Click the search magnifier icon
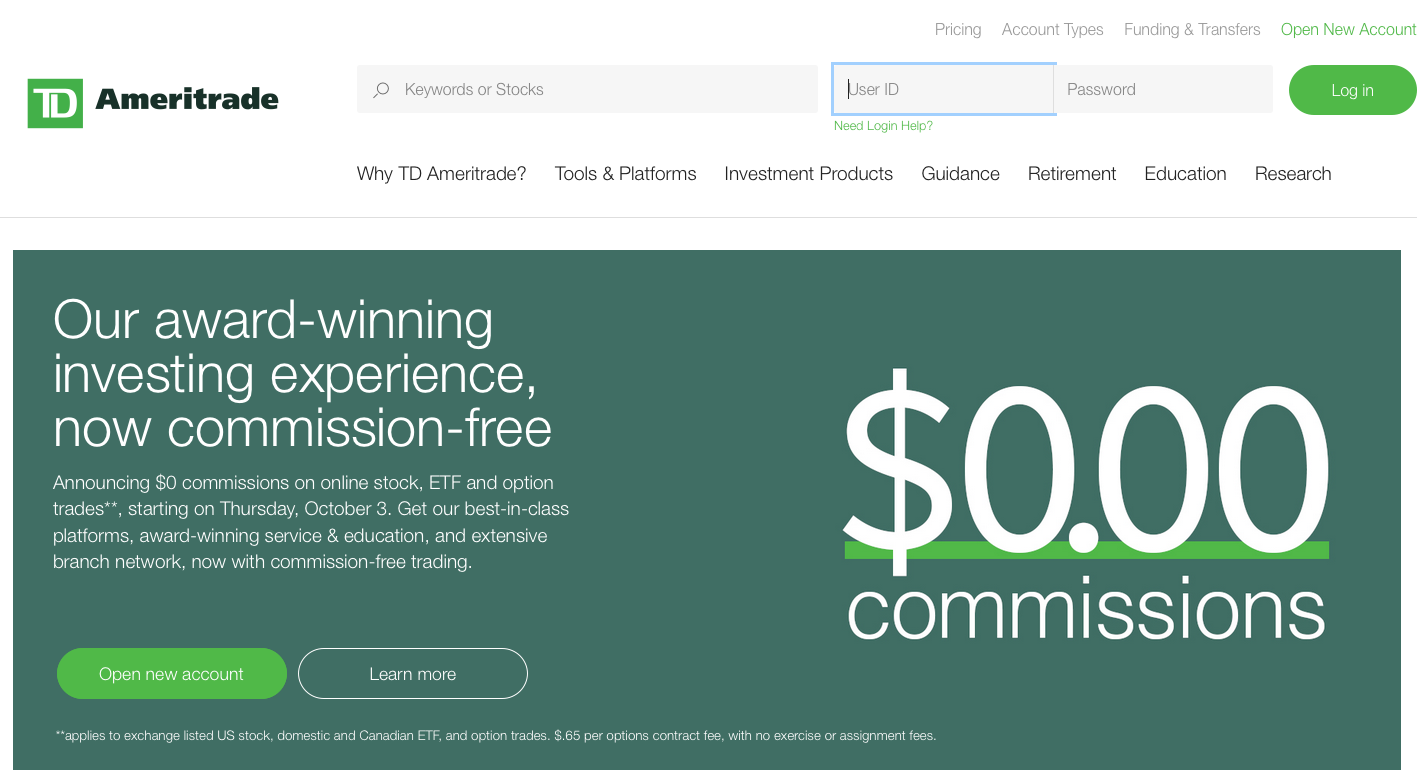This screenshot has height=780, width=1426. pyautogui.click(x=381, y=90)
